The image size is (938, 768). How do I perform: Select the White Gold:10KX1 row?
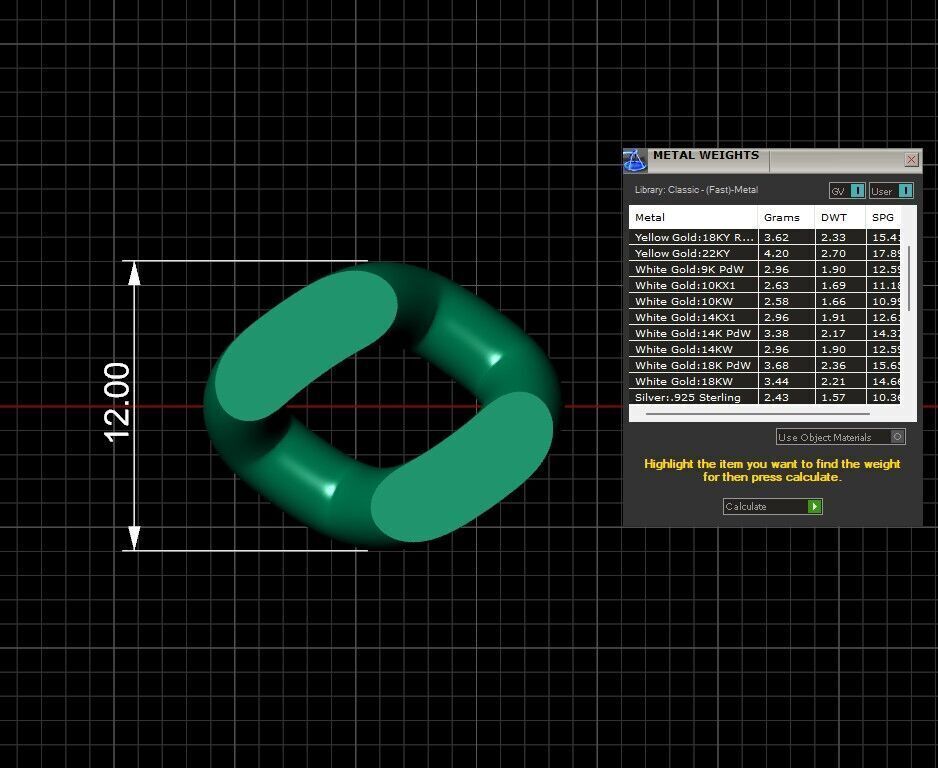point(765,285)
